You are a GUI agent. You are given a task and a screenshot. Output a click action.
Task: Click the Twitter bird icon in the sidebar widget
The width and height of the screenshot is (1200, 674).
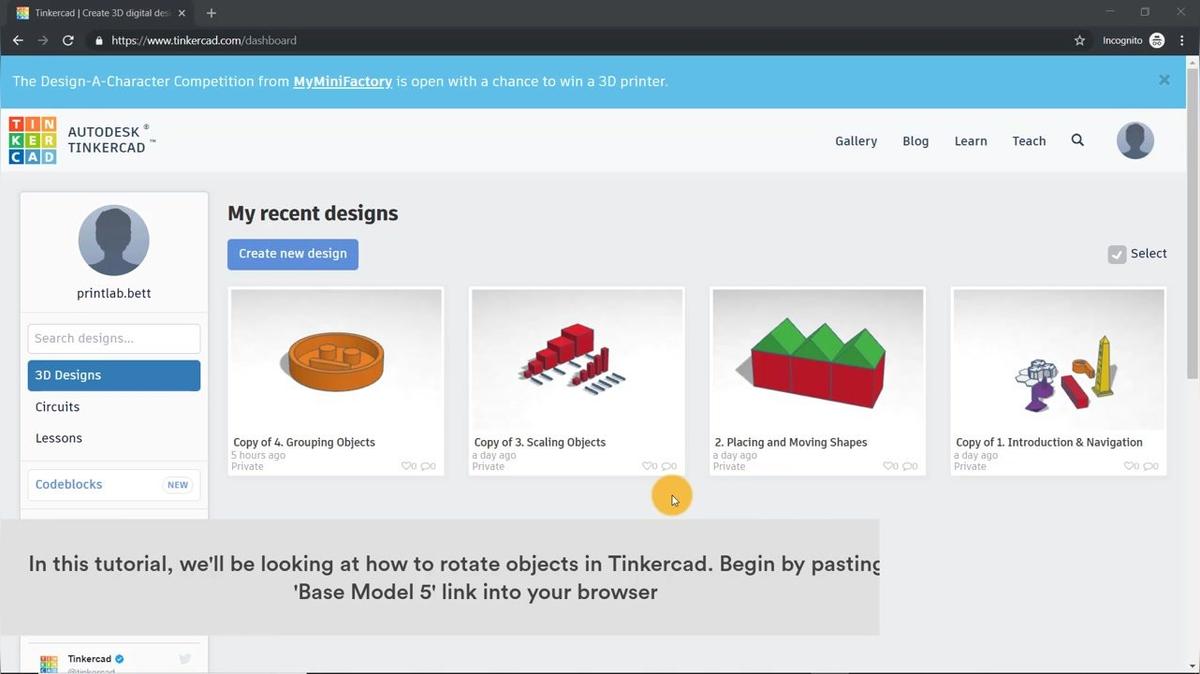(x=185, y=659)
